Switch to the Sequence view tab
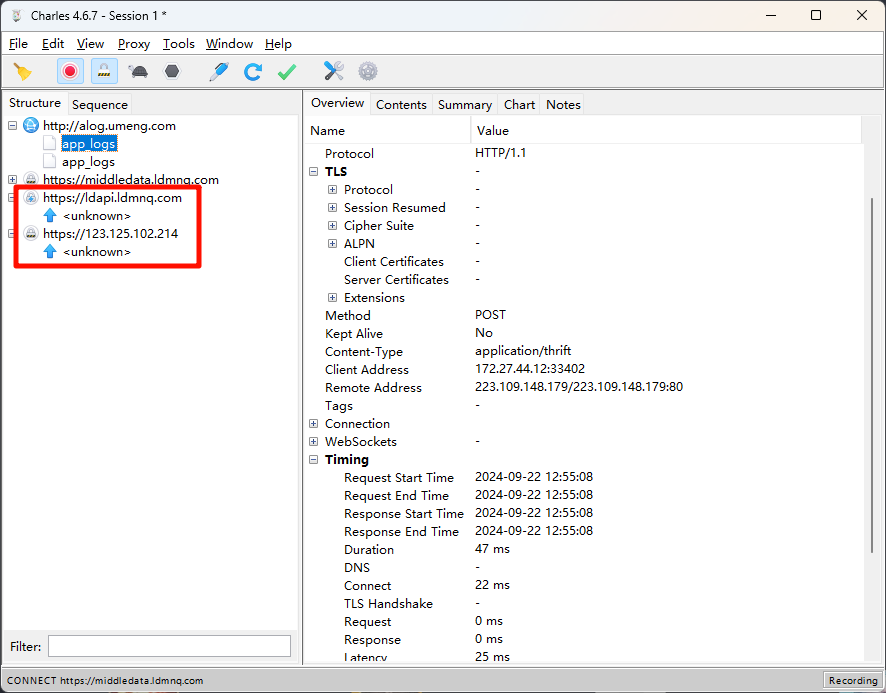This screenshot has height=693, width=886. 100,105
